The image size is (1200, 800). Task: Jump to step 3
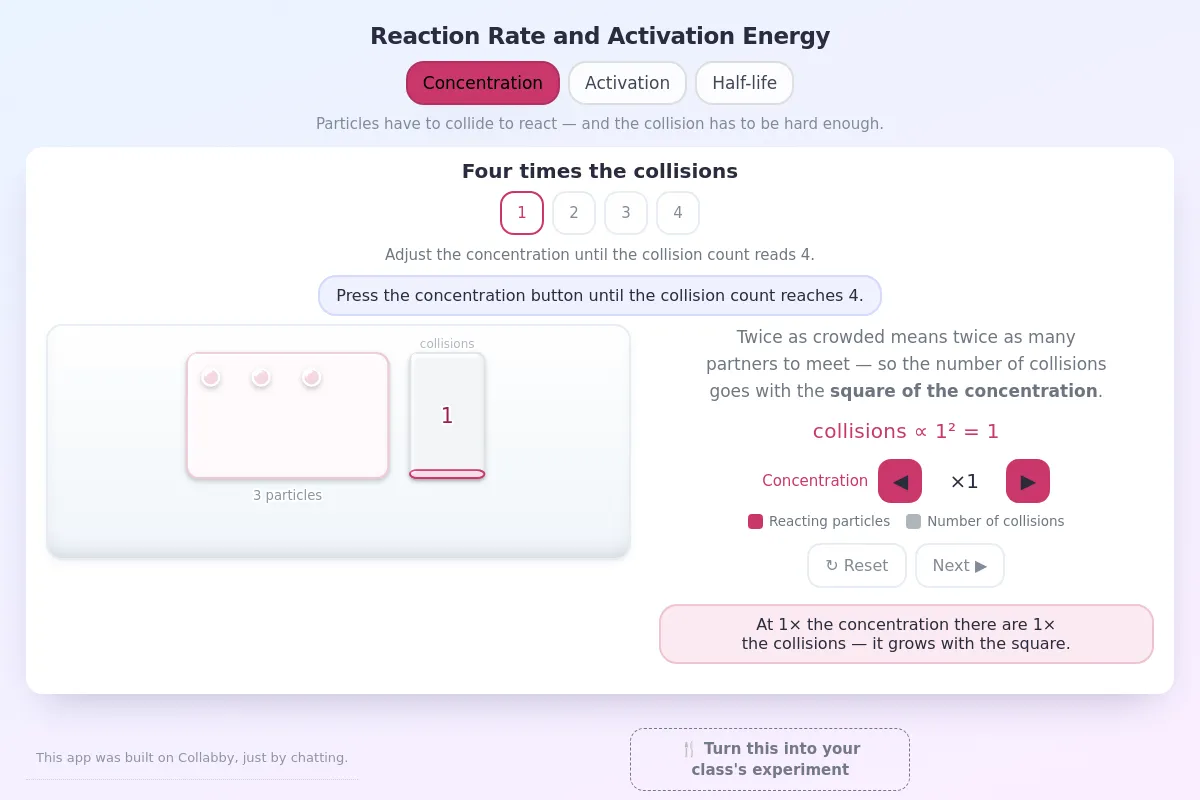(626, 213)
